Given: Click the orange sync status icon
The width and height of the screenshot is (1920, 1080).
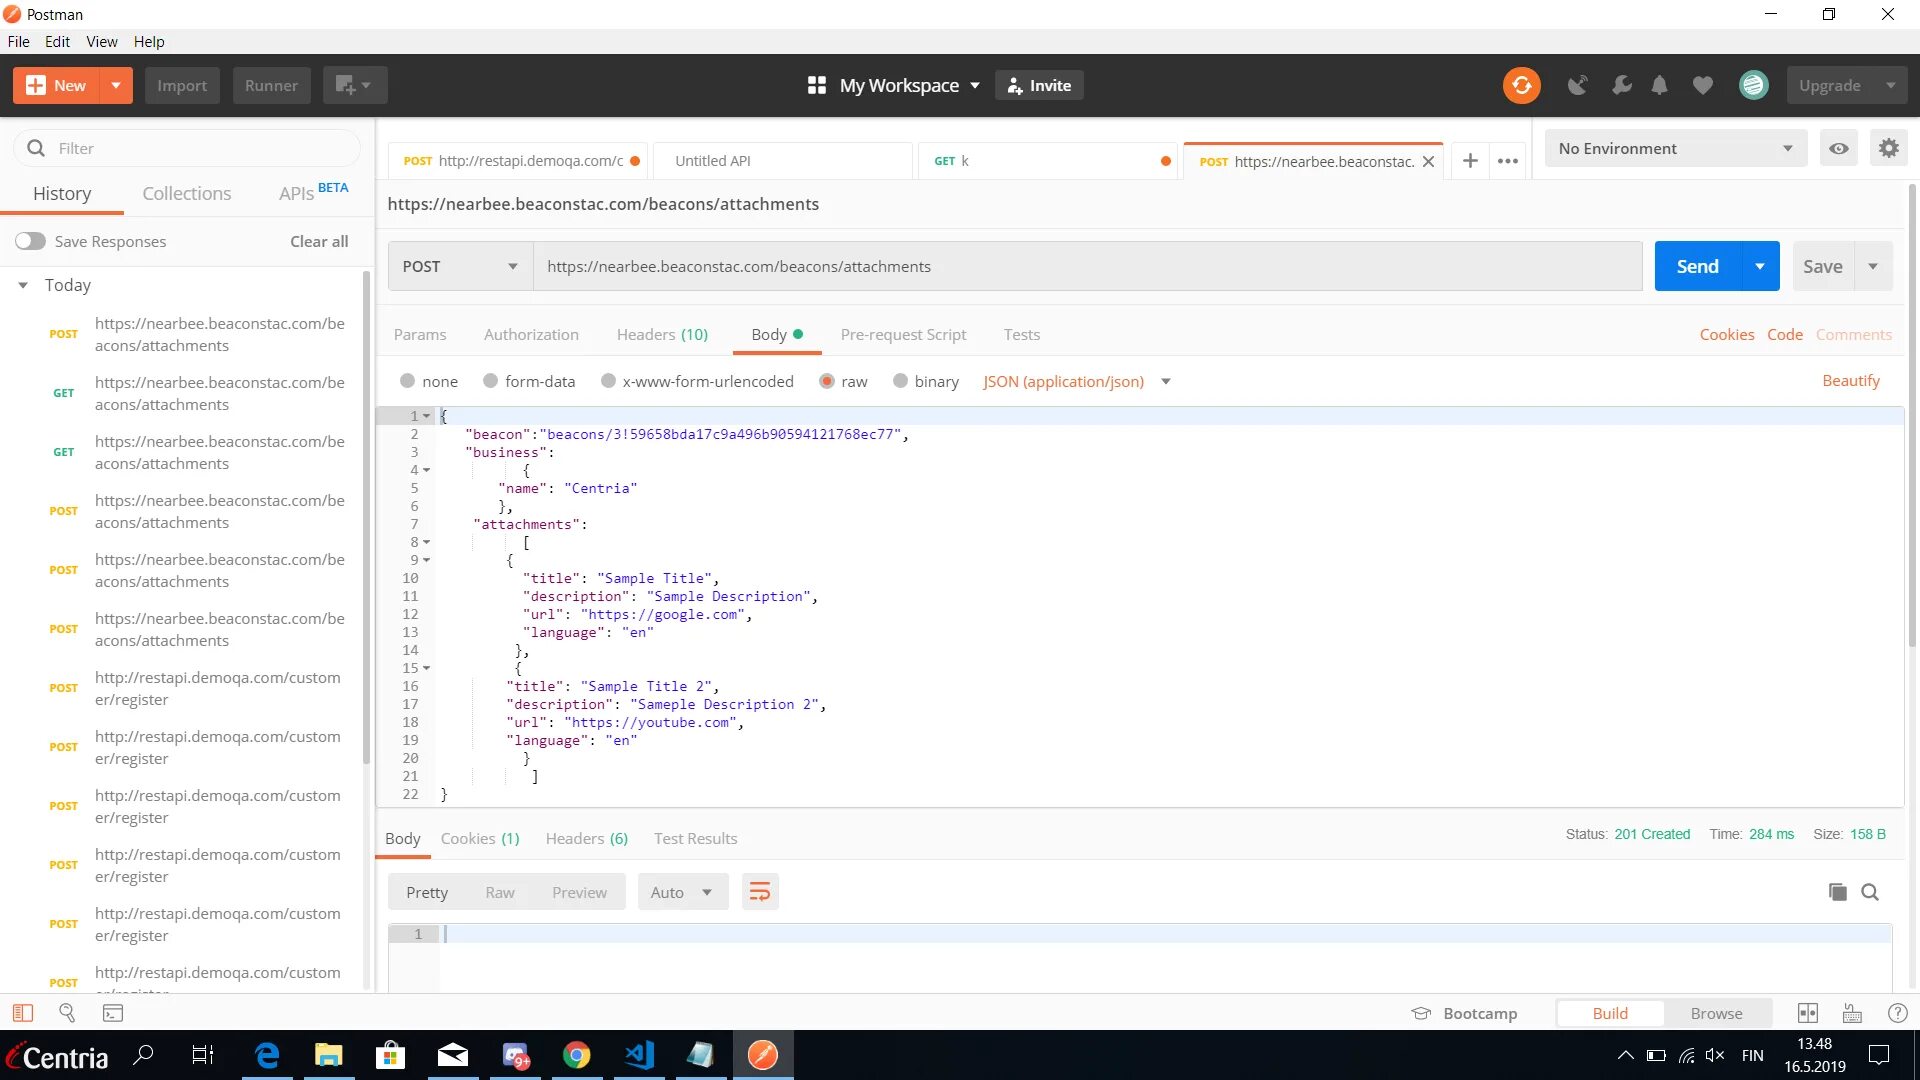Looking at the screenshot, I should 1521,85.
